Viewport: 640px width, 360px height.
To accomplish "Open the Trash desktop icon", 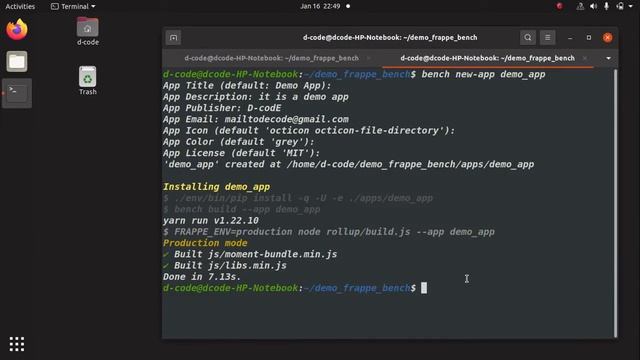I will coord(87,81).
